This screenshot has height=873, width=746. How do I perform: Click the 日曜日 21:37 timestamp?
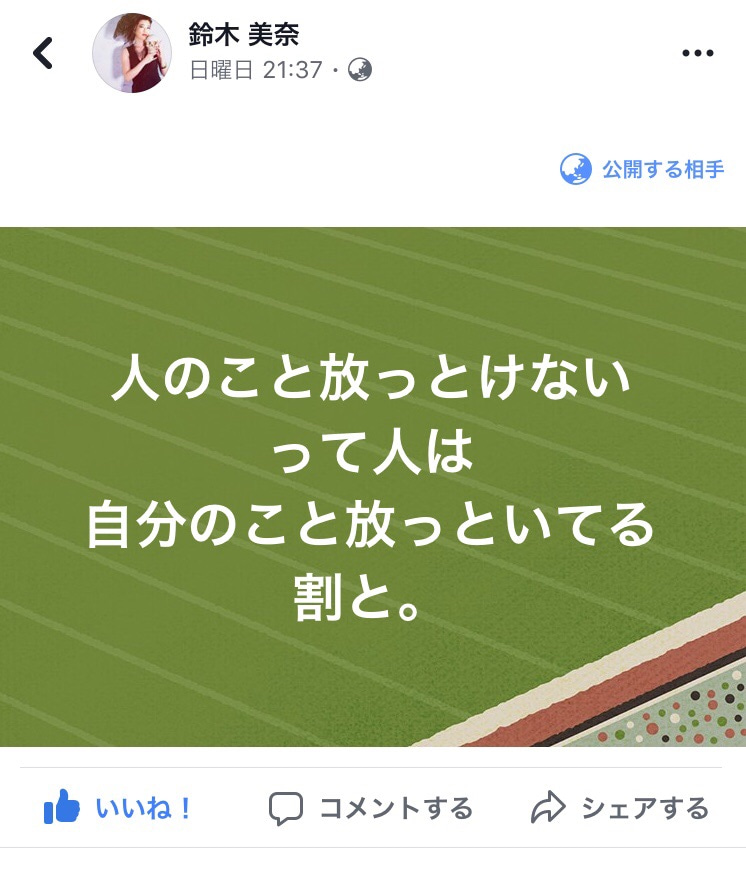[x=256, y=70]
